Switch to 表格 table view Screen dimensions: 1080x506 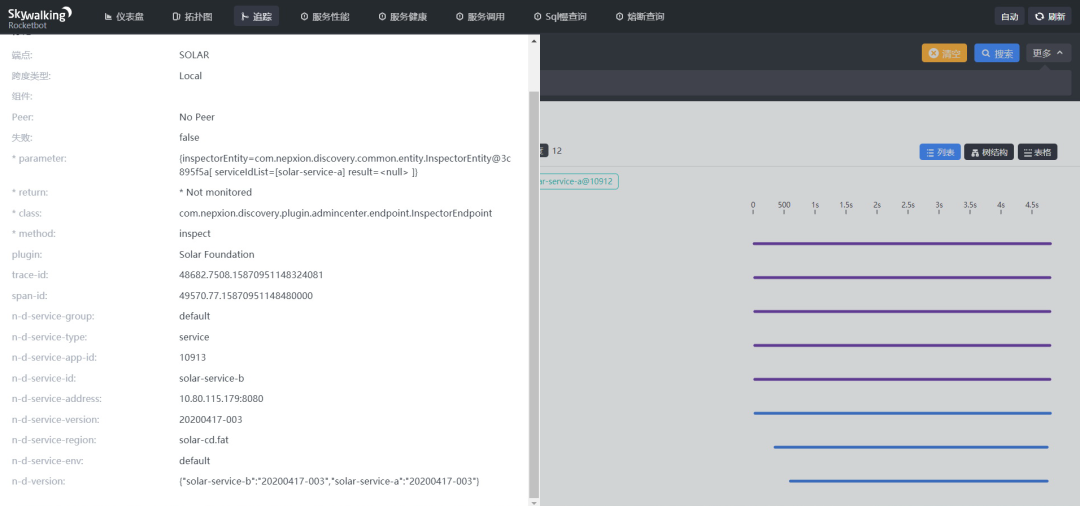pyautogui.click(x=1036, y=152)
